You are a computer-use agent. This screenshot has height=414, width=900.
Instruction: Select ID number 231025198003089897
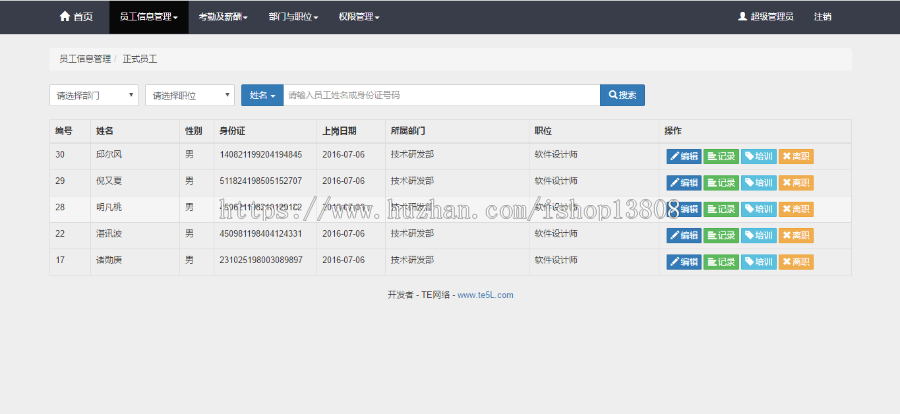[261, 260]
